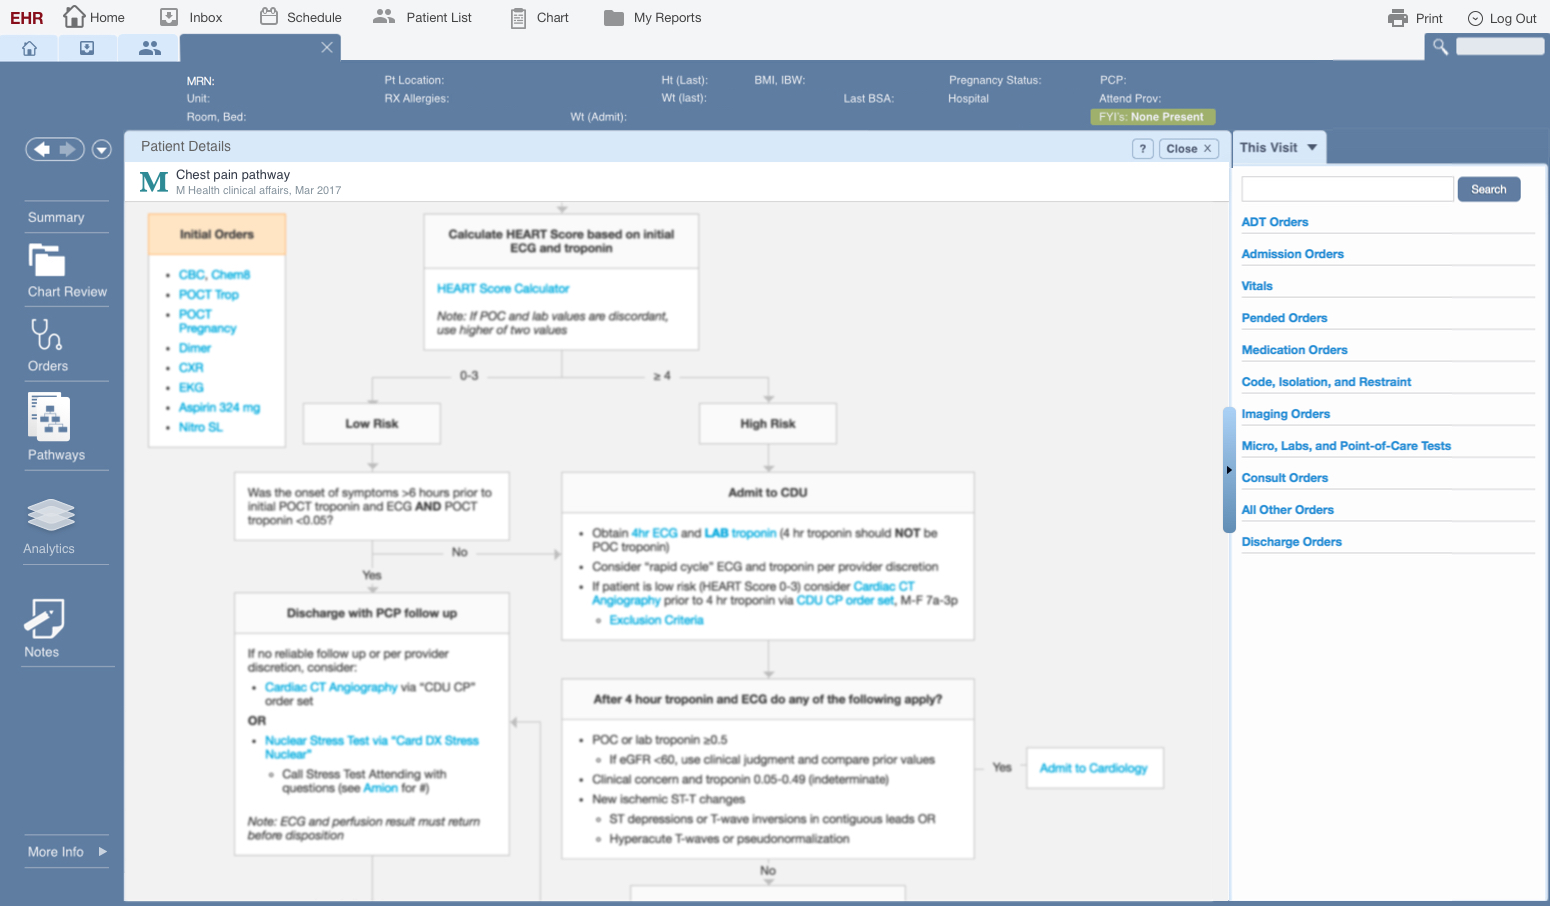1550x906 pixels.
Task: Click the Exclusion Criteria link
Action: click(x=656, y=620)
